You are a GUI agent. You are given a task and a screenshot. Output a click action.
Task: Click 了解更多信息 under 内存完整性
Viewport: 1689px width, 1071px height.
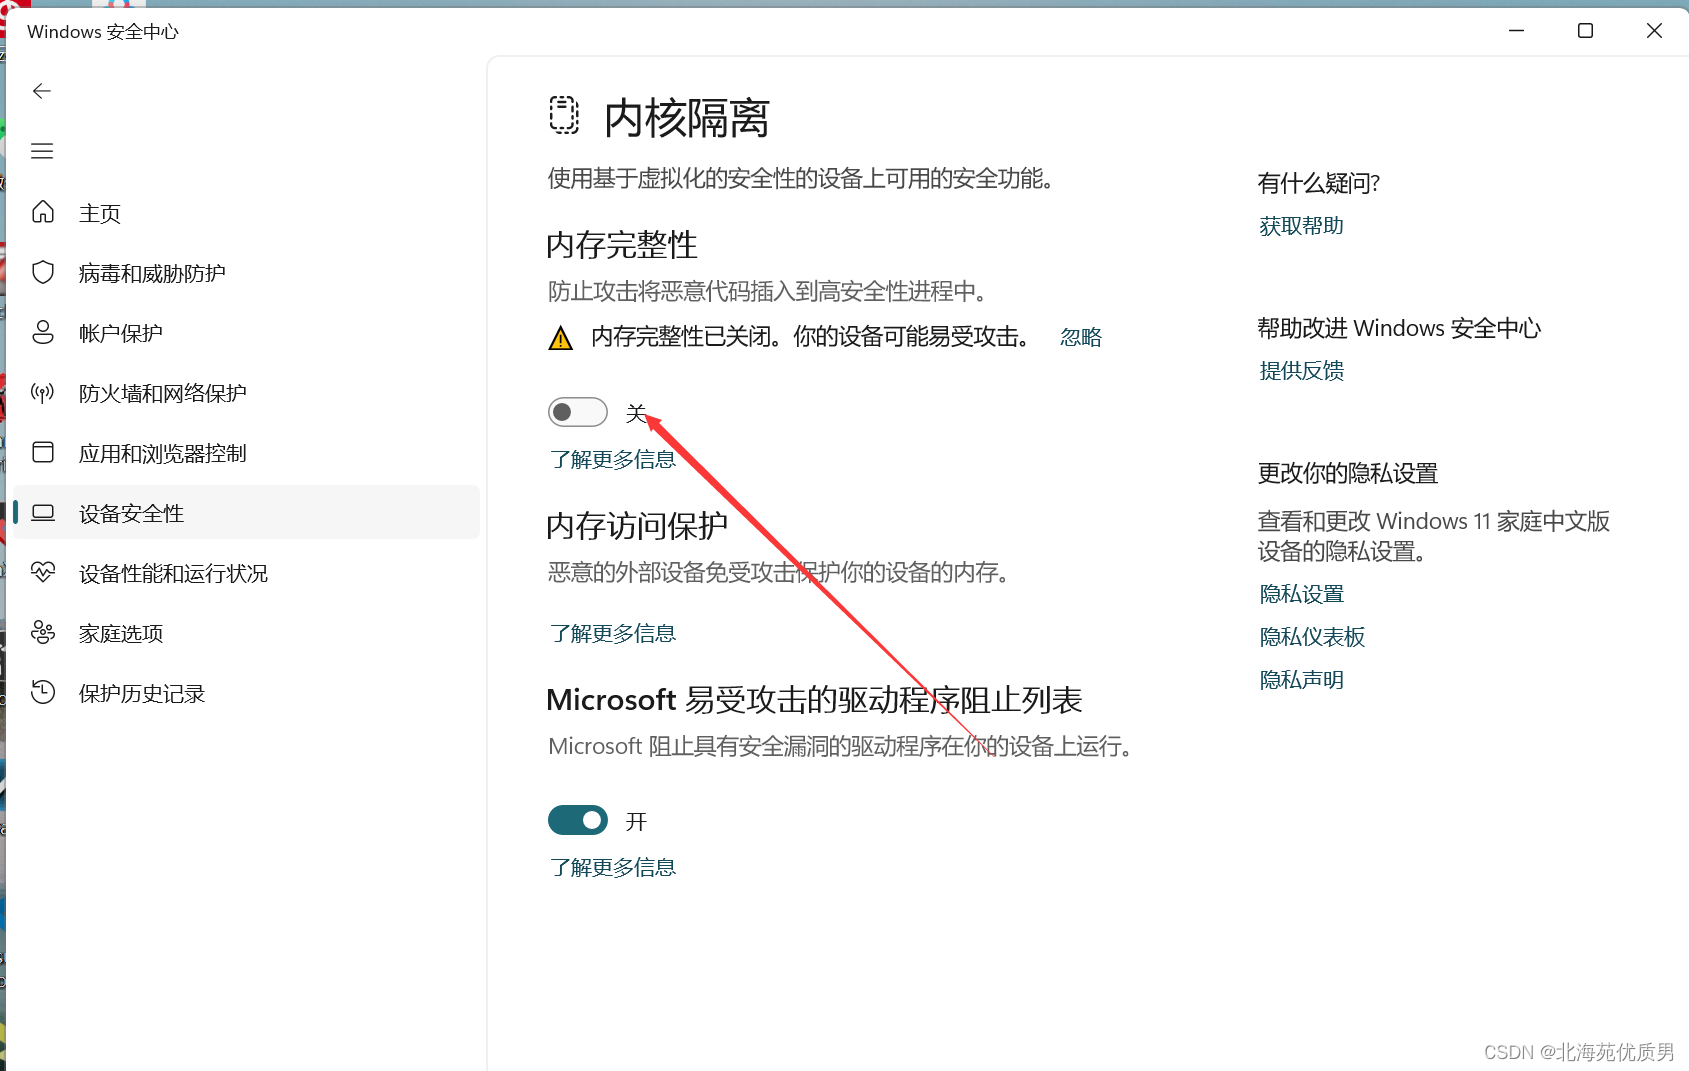click(x=613, y=459)
